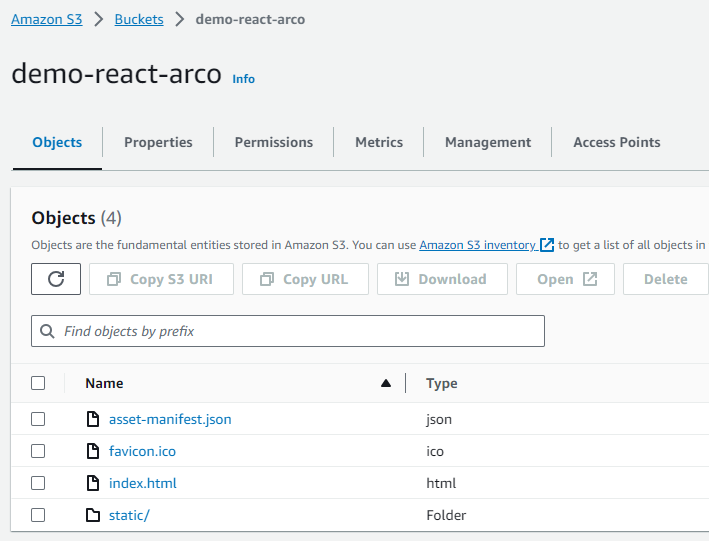Image resolution: width=709 pixels, height=541 pixels.
Task: Click the Copy URL button
Action: 305,279
